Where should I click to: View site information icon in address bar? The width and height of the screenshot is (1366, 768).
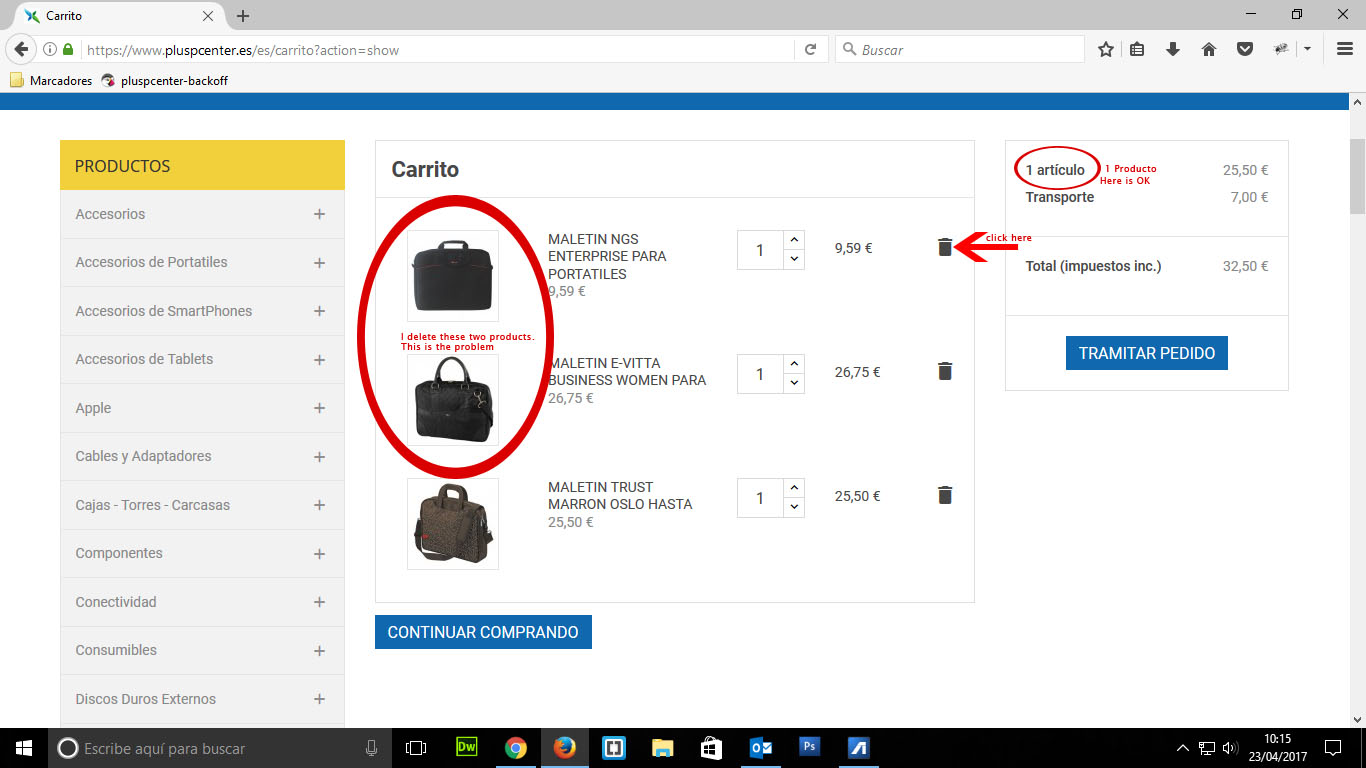50,49
